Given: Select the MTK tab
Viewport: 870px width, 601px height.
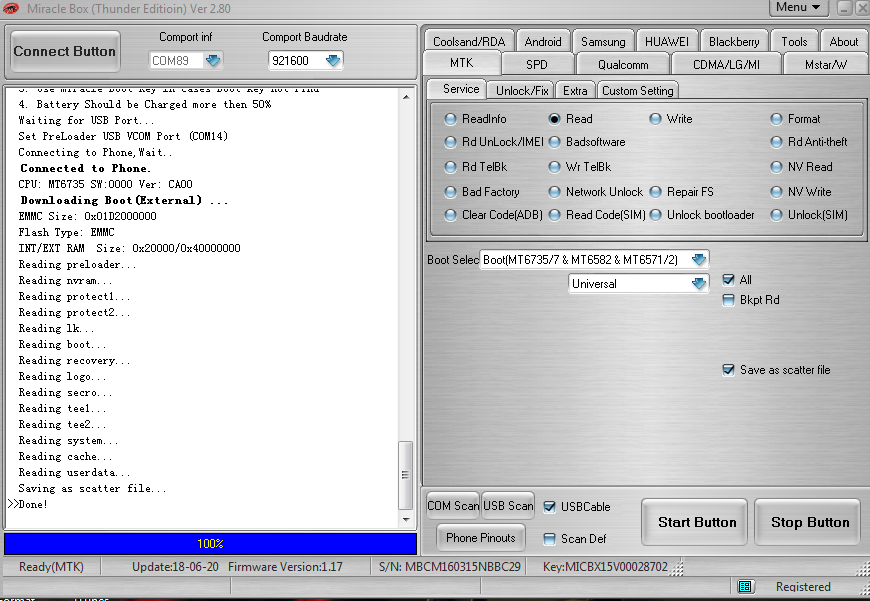Looking at the screenshot, I should point(462,63).
